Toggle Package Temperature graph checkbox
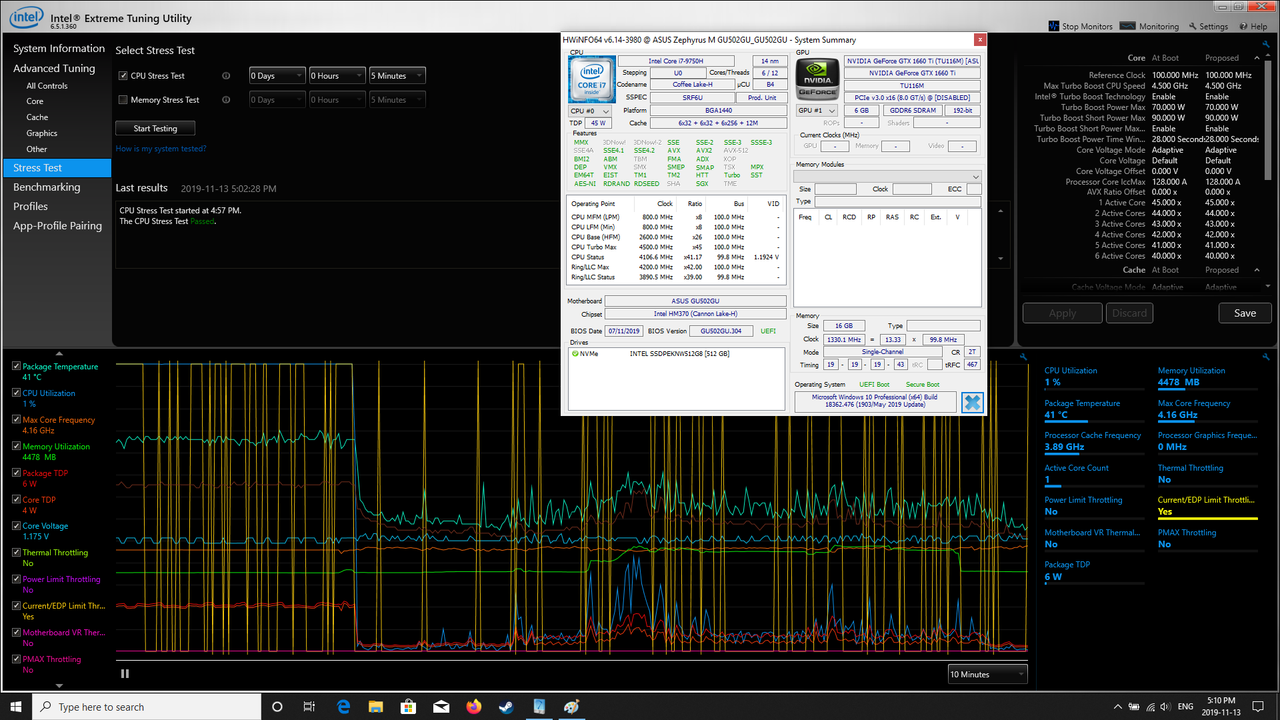Image resolution: width=1280 pixels, height=720 pixels. (16, 367)
